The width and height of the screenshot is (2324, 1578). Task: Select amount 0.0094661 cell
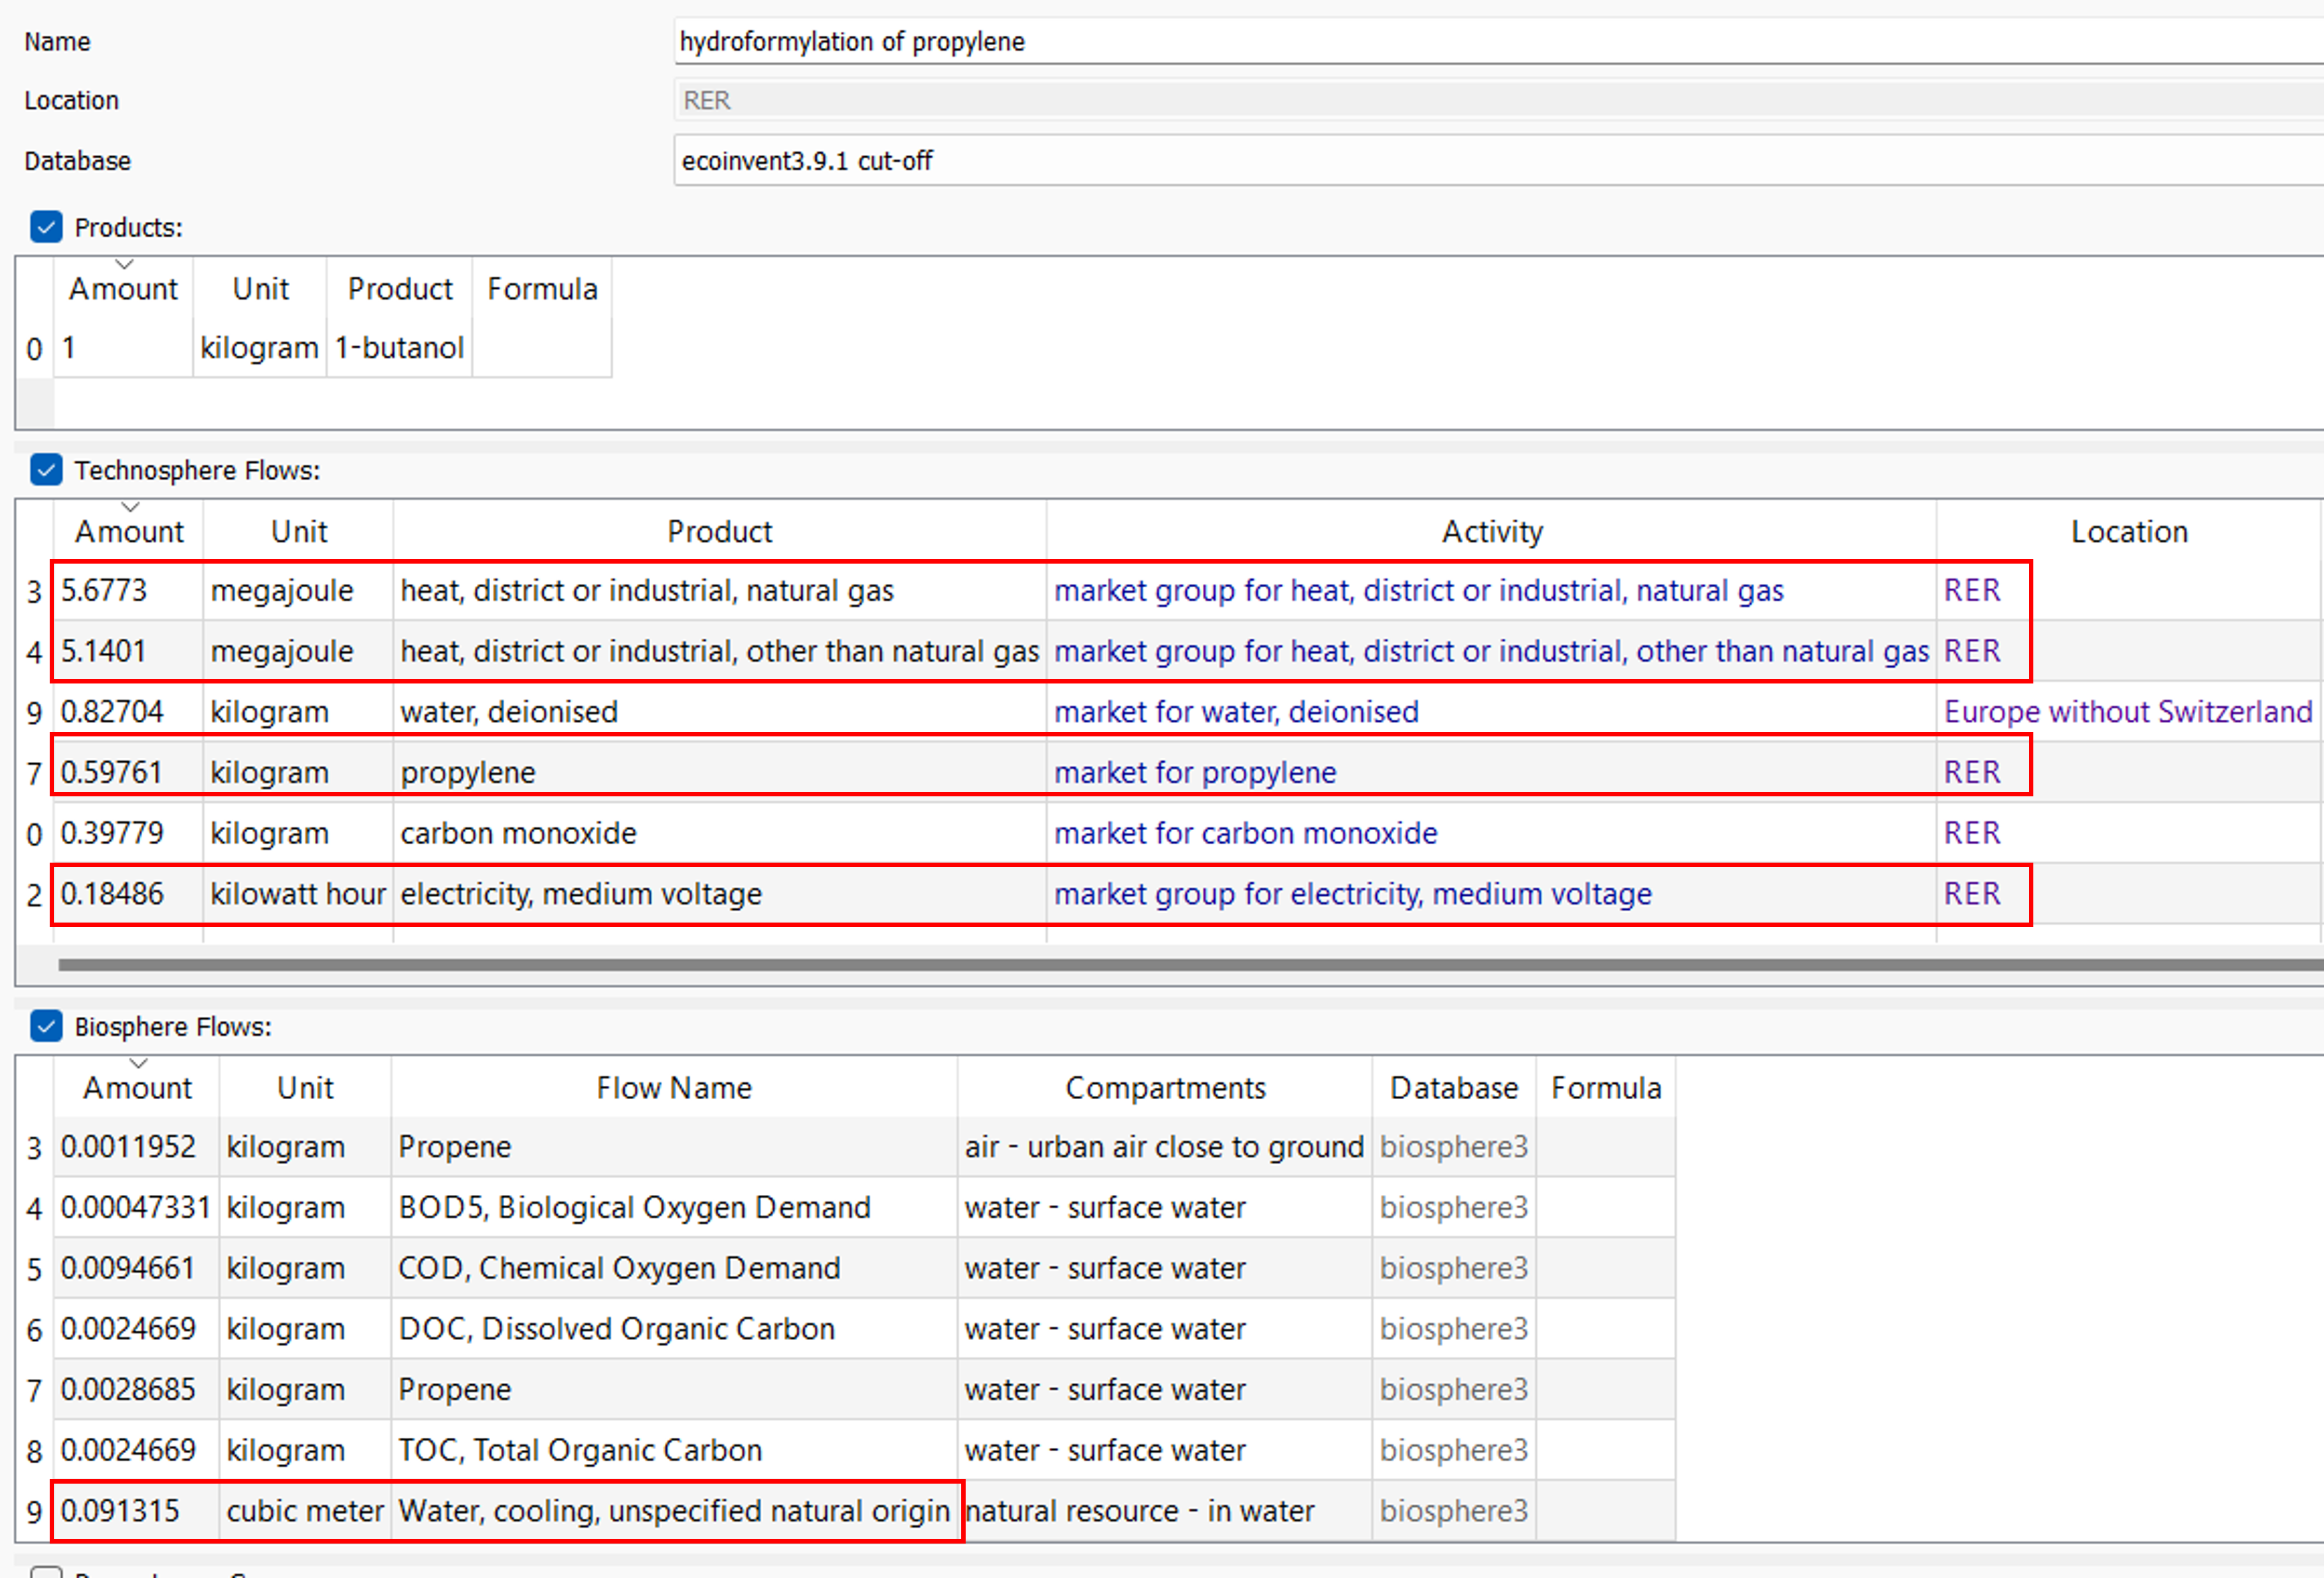[x=136, y=1268]
